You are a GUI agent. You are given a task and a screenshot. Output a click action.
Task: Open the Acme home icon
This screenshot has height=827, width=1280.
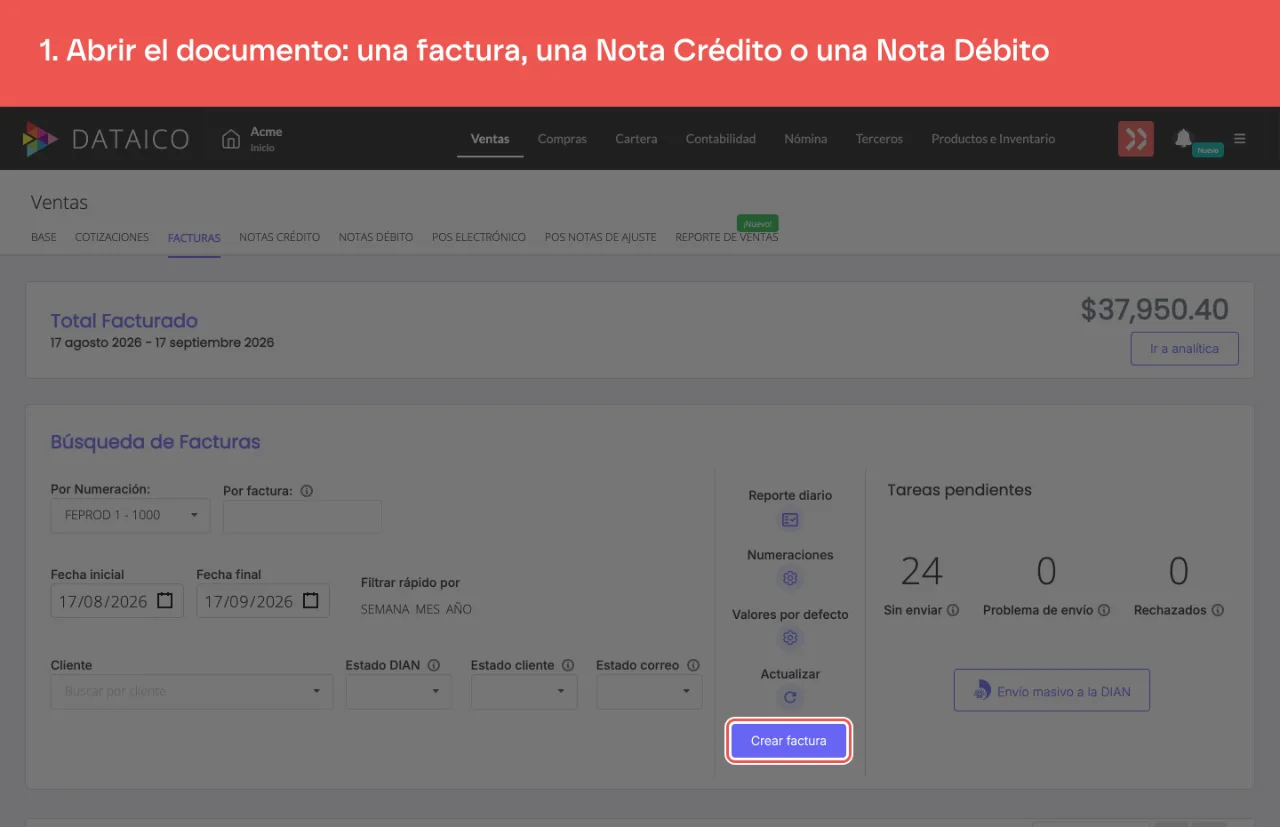231,139
